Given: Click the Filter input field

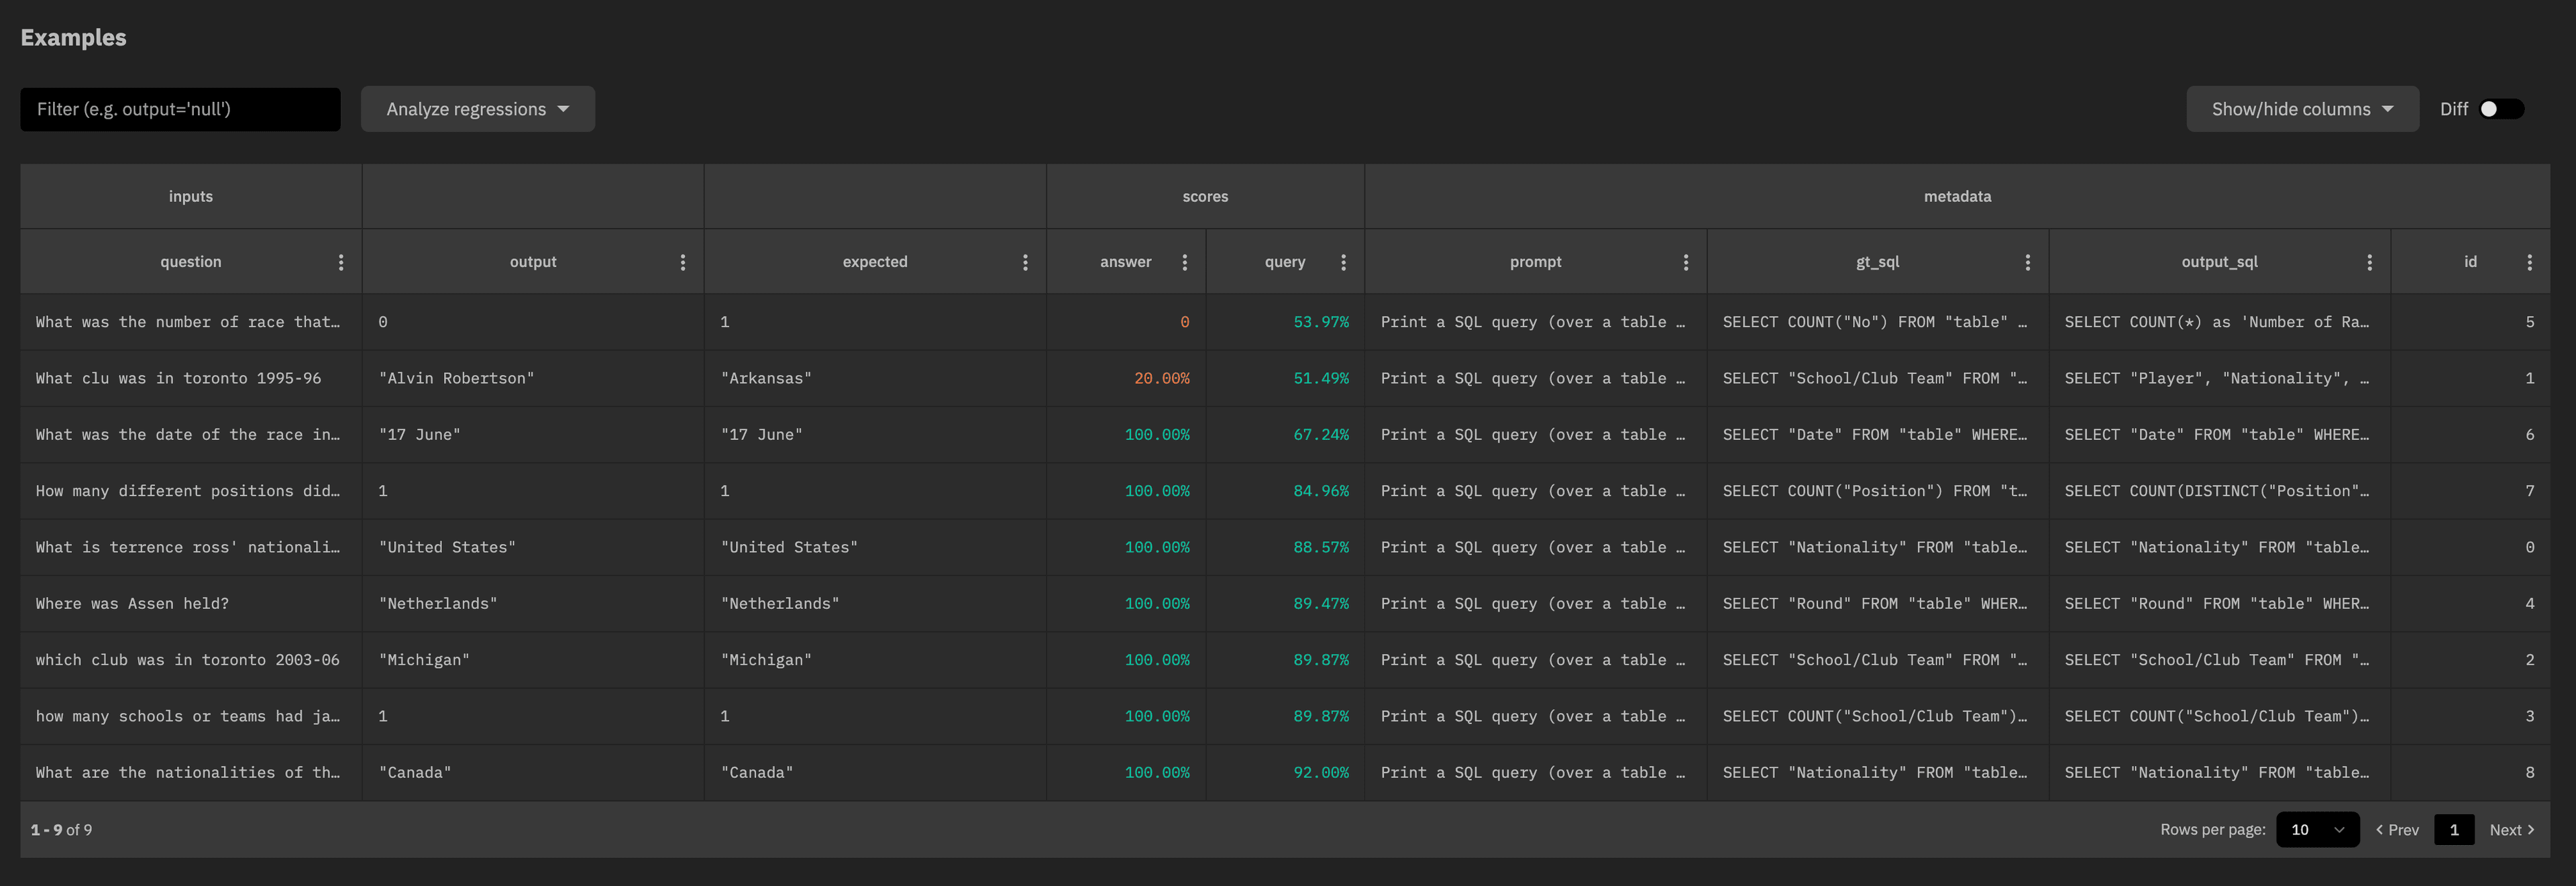Looking at the screenshot, I should pyautogui.click(x=180, y=109).
